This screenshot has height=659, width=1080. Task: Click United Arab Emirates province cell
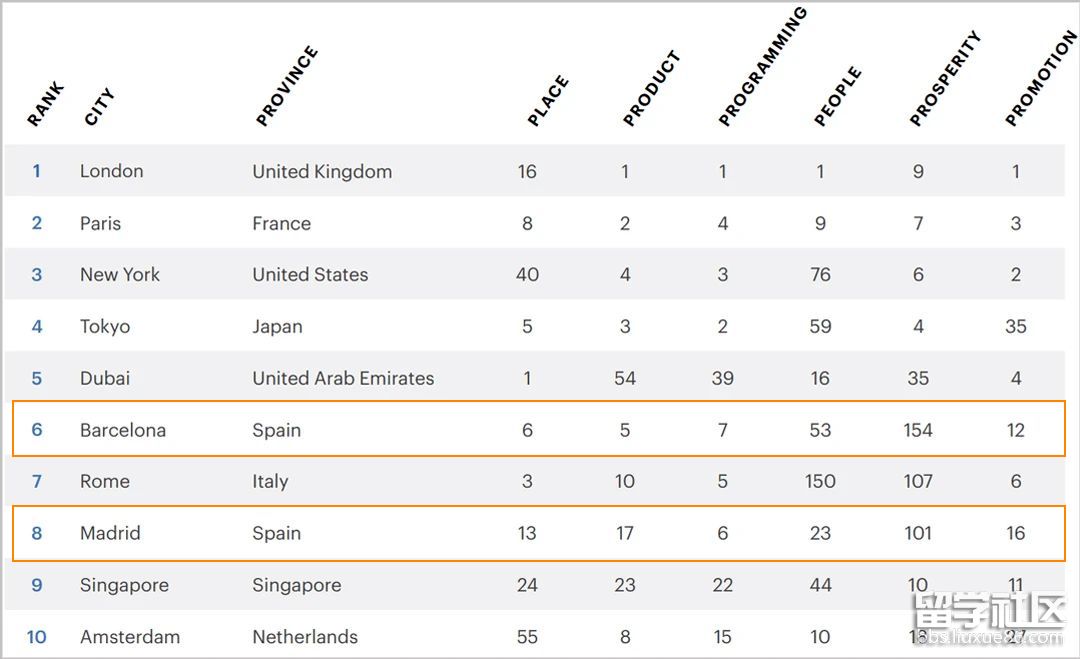point(343,379)
